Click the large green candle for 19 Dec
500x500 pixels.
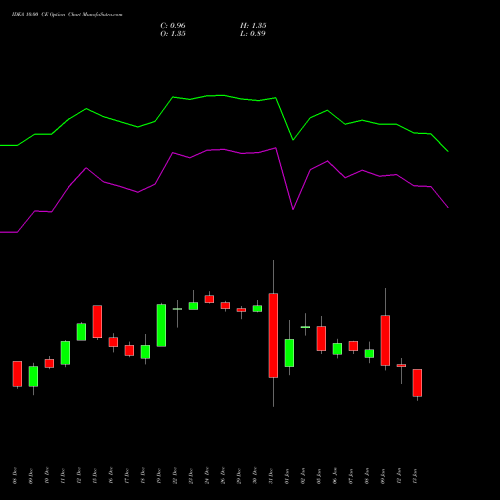[x=161, y=325]
